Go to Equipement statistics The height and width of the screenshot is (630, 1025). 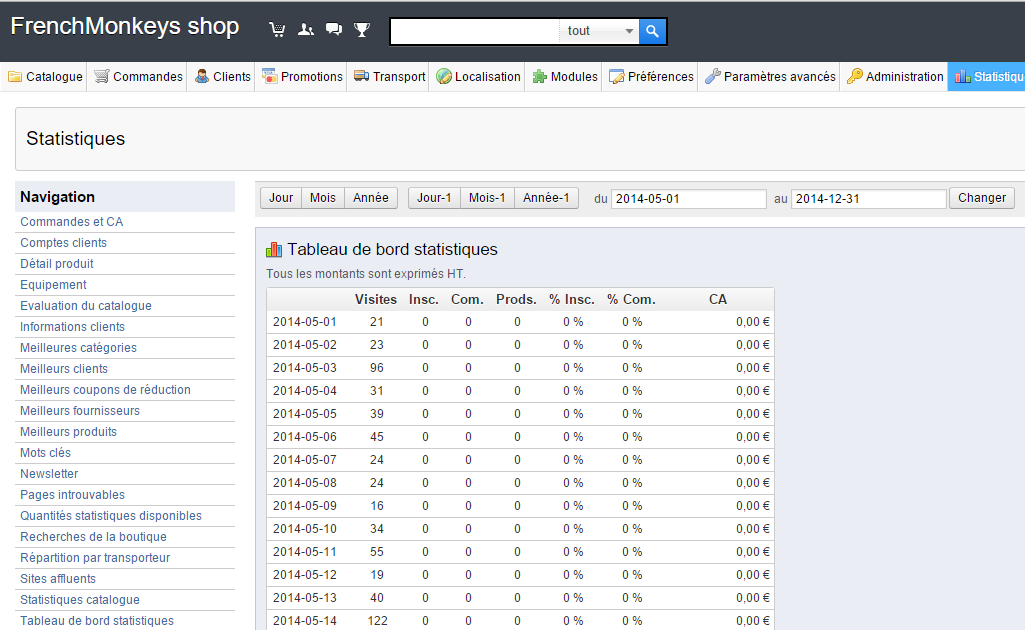click(x=53, y=284)
